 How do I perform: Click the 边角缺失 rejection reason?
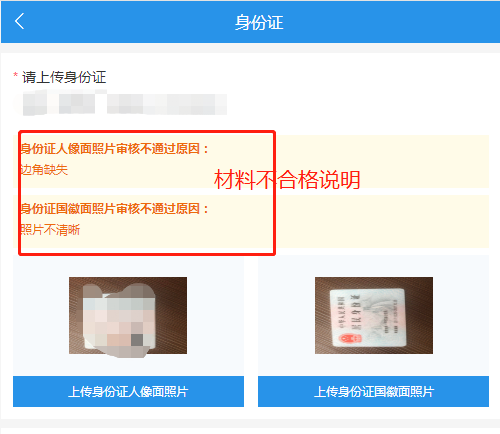[x=44, y=170]
